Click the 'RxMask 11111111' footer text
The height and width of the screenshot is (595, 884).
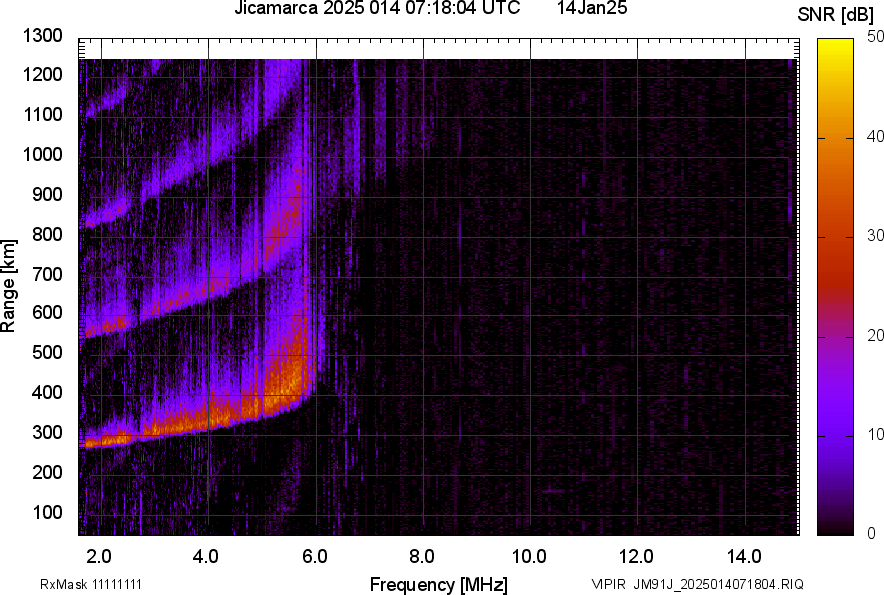pos(91,584)
